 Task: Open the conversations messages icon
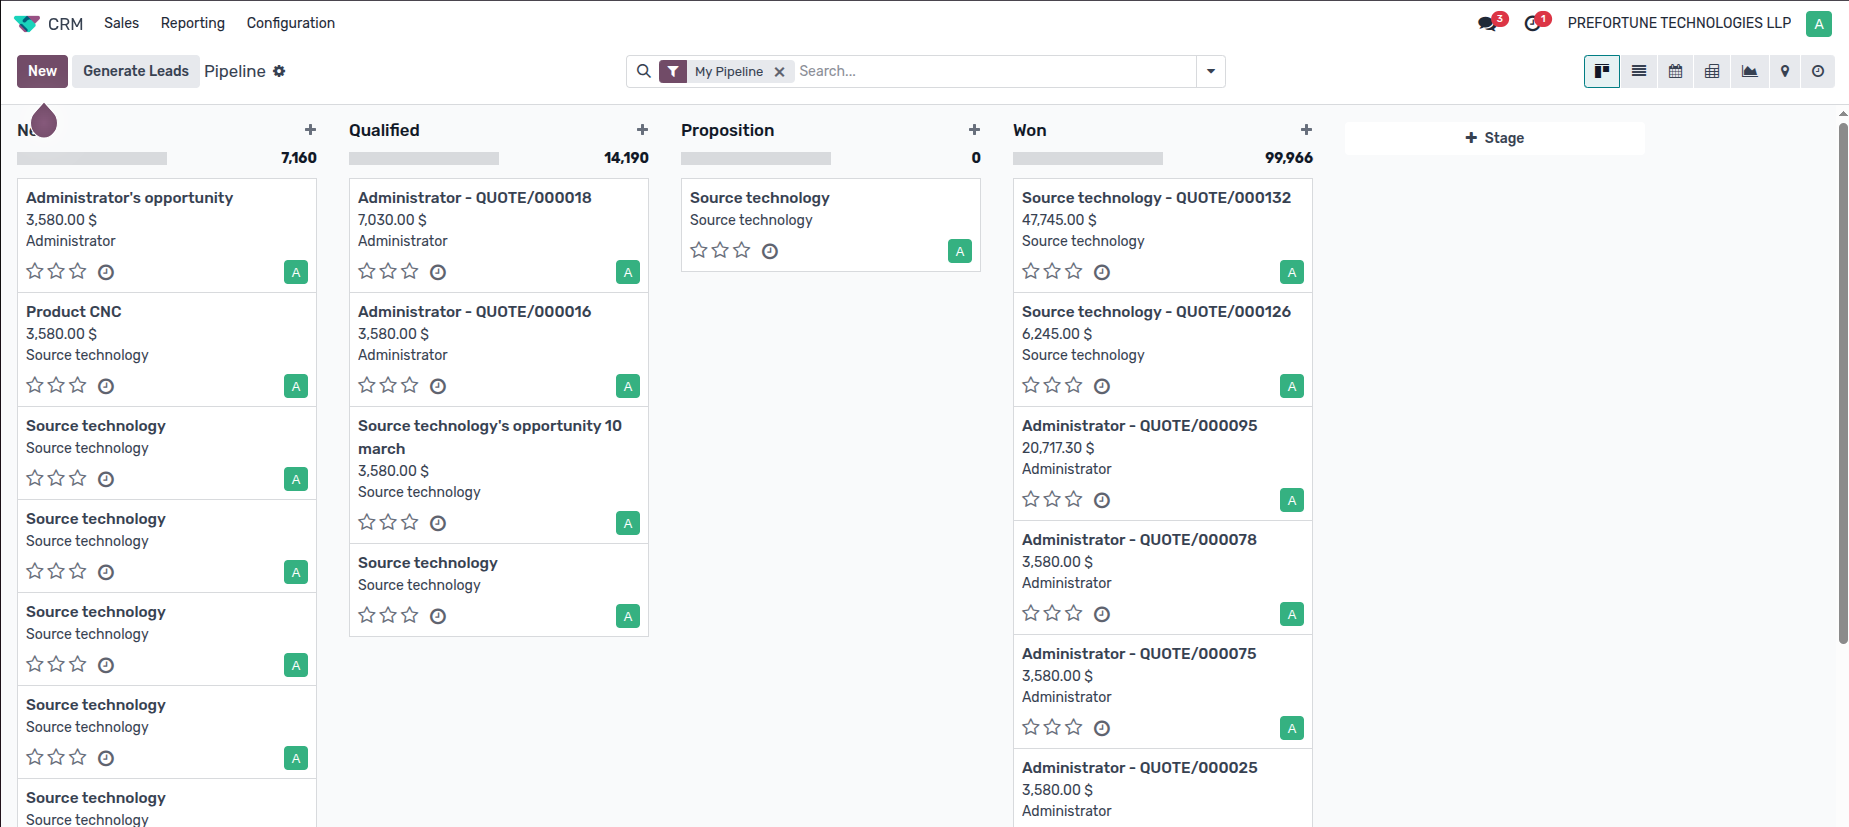(1488, 23)
